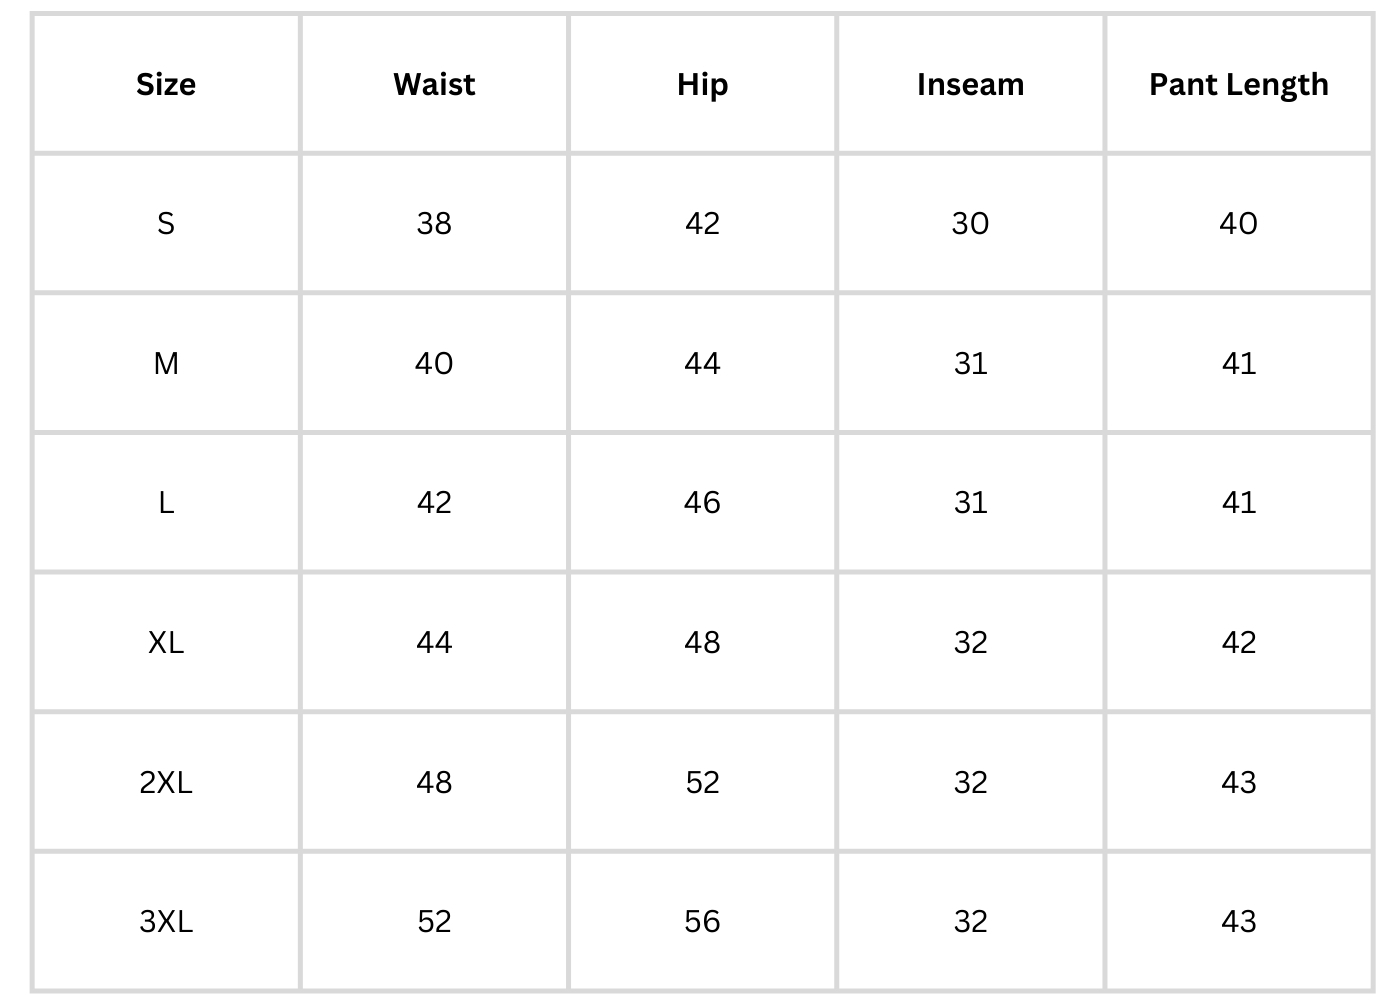Screen dimensions: 1400x1000
Task: Select the S size row label
Action: 166,223
